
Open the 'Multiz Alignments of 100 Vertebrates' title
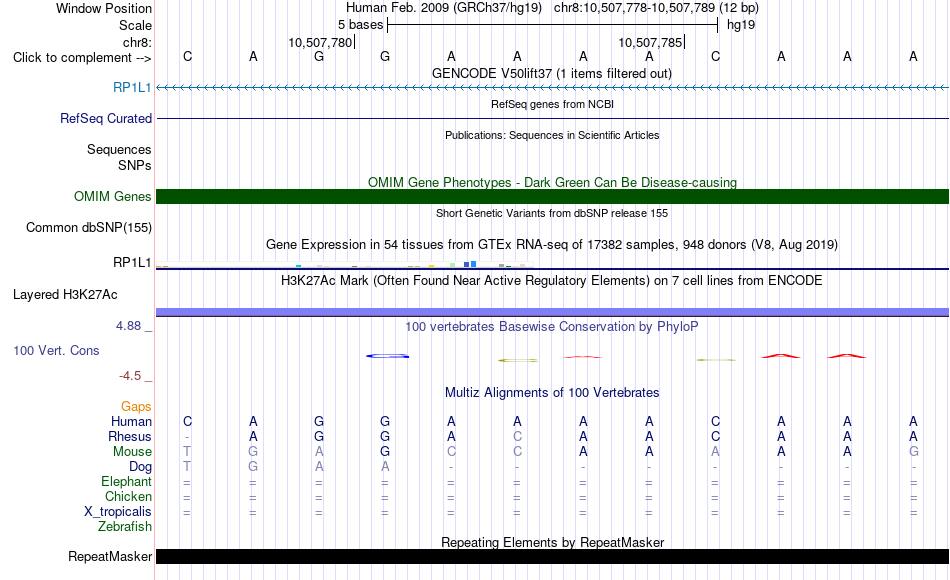[552, 393]
